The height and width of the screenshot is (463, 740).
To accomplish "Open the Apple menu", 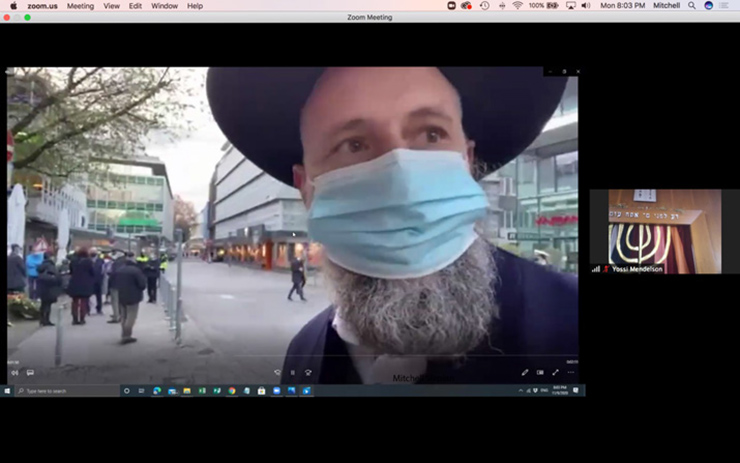I will click(13, 6).
